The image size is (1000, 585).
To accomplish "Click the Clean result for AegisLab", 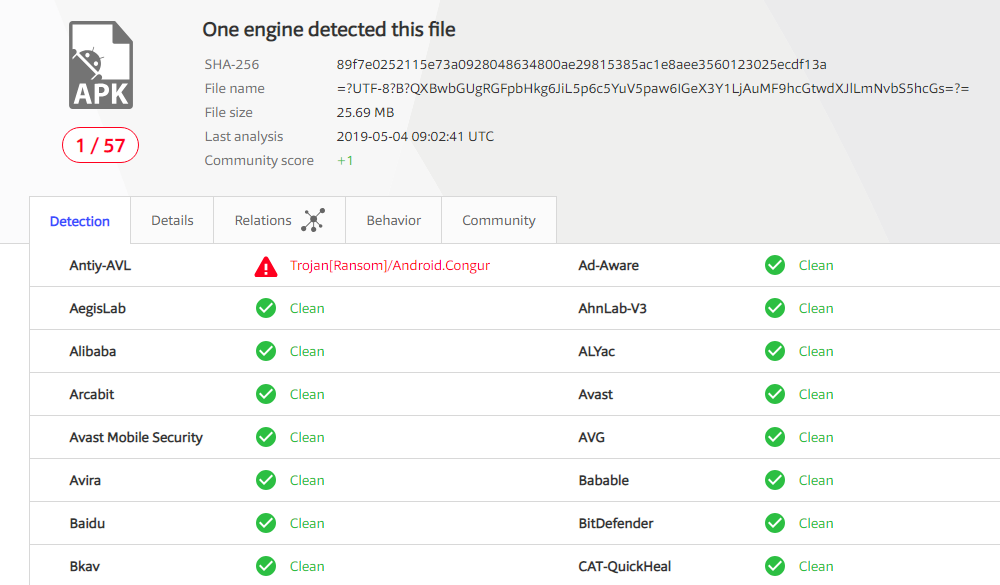I will (307, 308).
